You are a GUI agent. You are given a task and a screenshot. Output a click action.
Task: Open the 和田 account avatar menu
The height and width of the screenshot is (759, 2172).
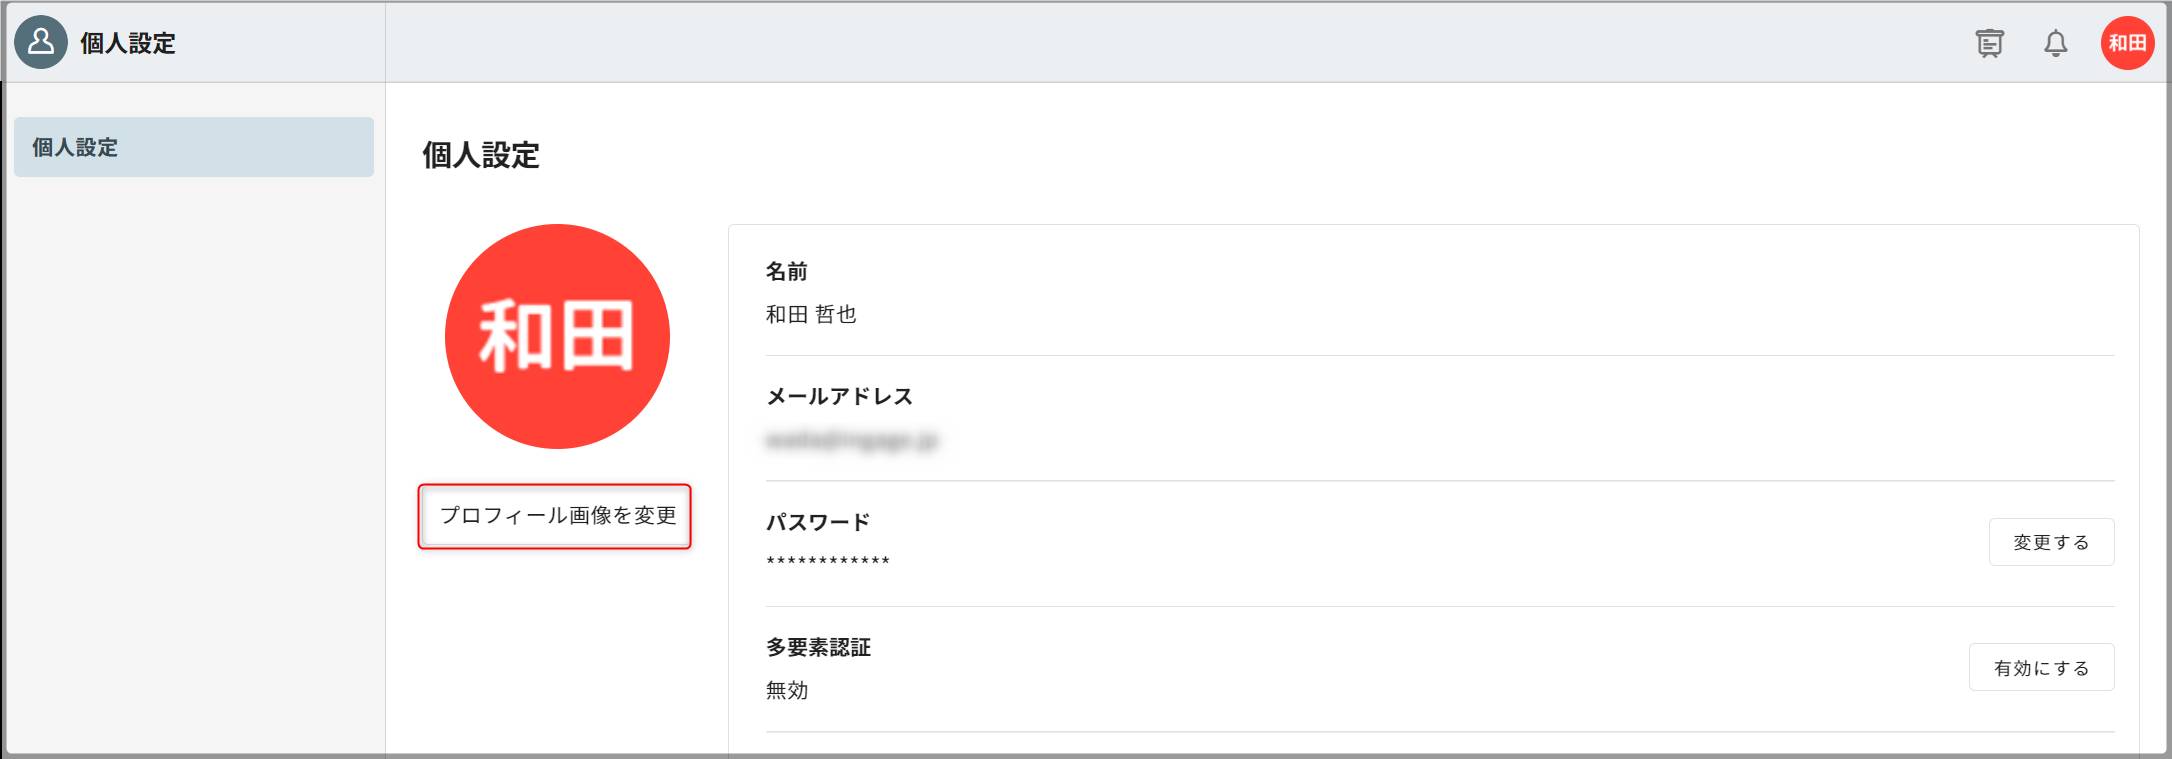tap(2127, 43)
